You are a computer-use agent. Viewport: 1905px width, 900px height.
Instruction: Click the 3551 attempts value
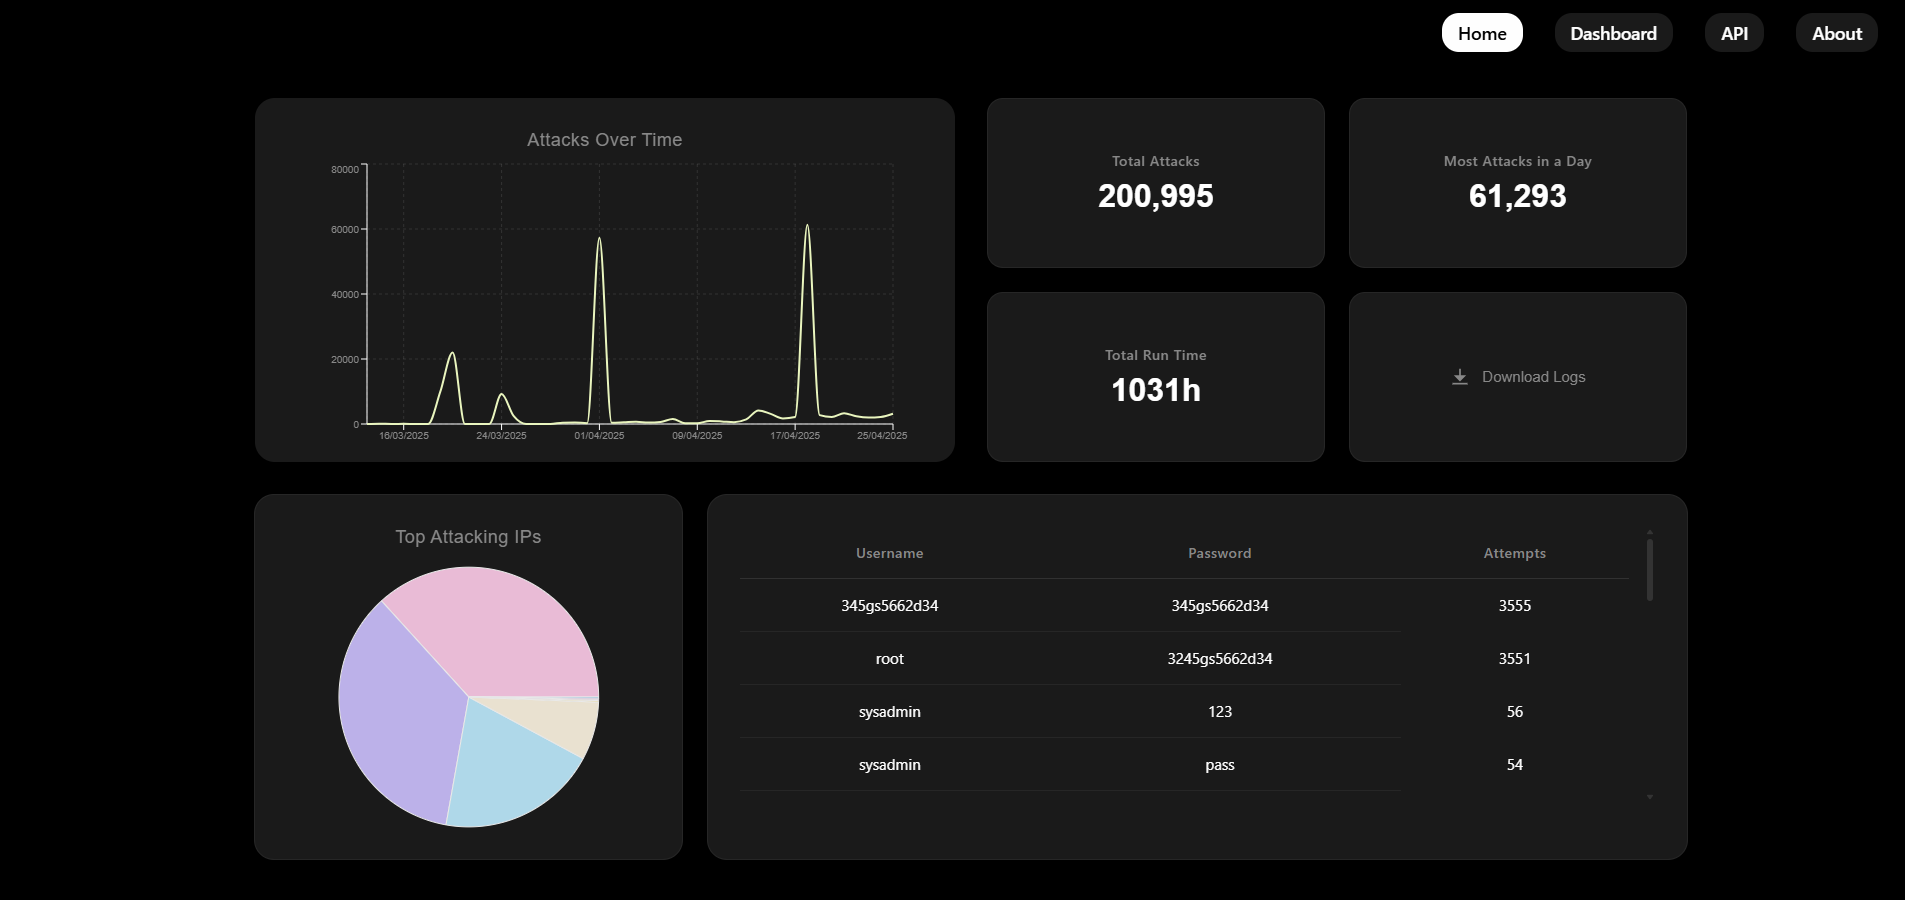pyautogui.click(x=1514, y=659)
